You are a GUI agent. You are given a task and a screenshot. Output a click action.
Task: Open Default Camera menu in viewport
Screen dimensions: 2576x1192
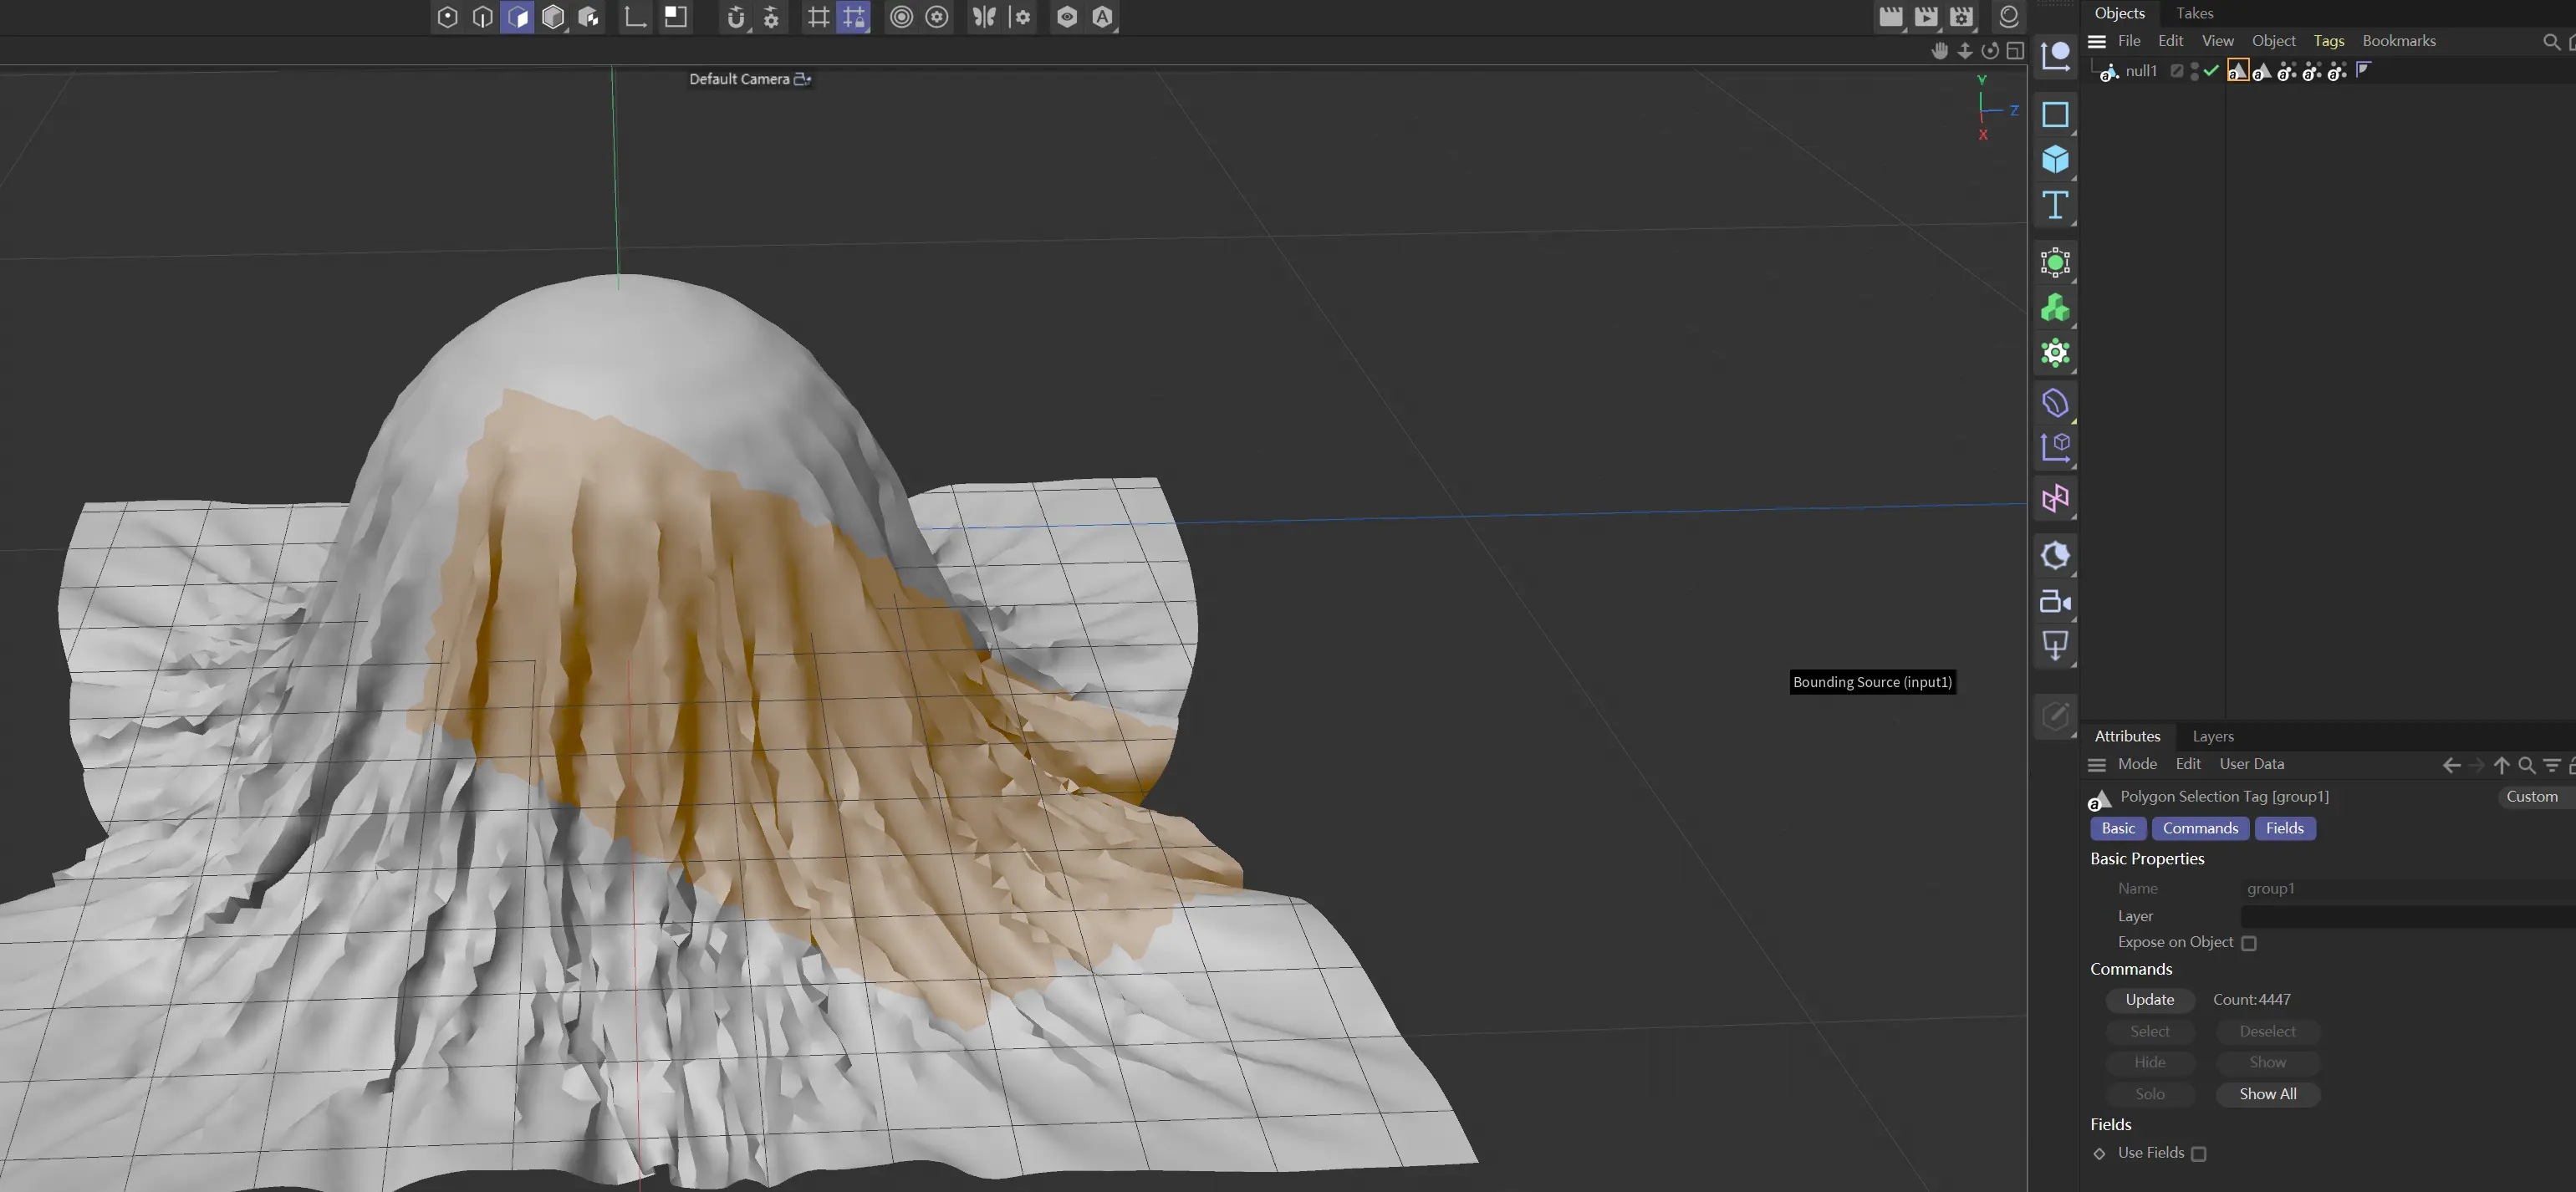pyautogui.click(x=750, y=79)
